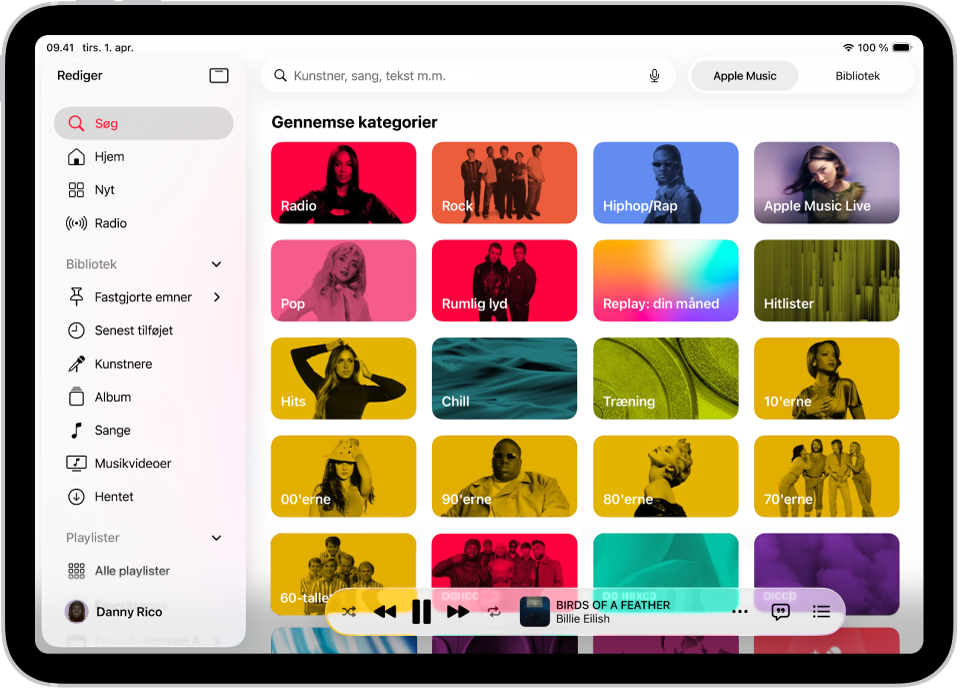Click search field Kunstner, sang, tekst
The width and height of the screenshot is (963, 689).
tap(467, 76)
